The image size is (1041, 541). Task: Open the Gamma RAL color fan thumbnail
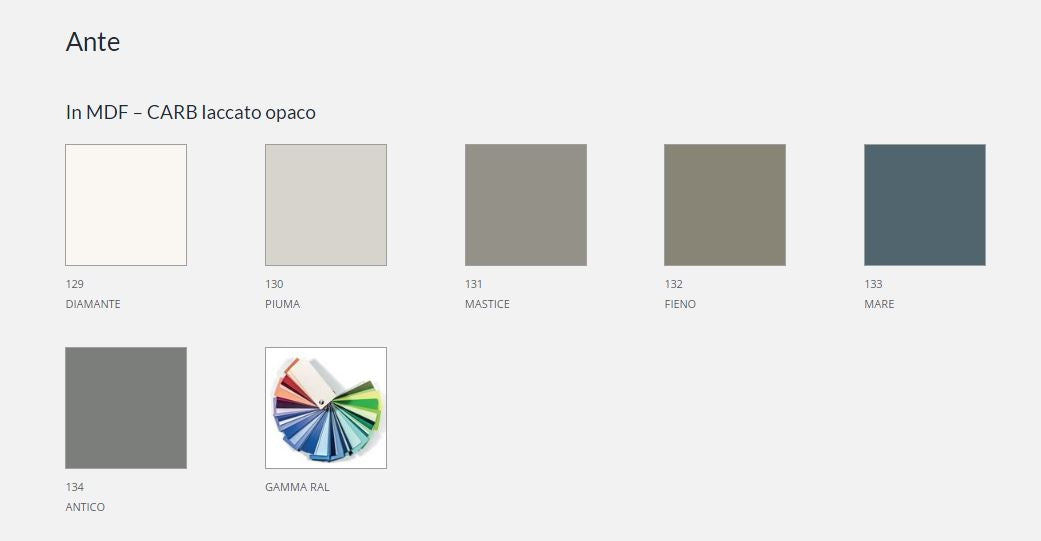(326, 408)
